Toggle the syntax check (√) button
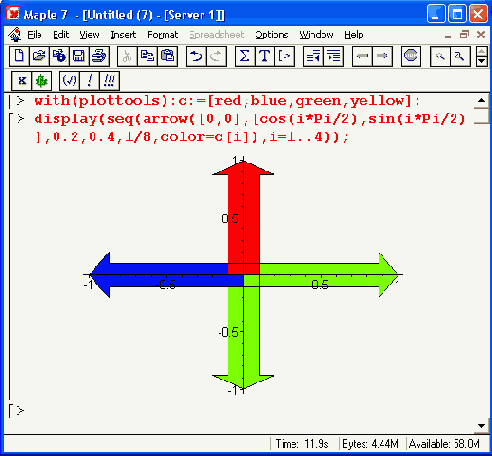The height and width of the screenshot is (456, 492). pos(69,81)
